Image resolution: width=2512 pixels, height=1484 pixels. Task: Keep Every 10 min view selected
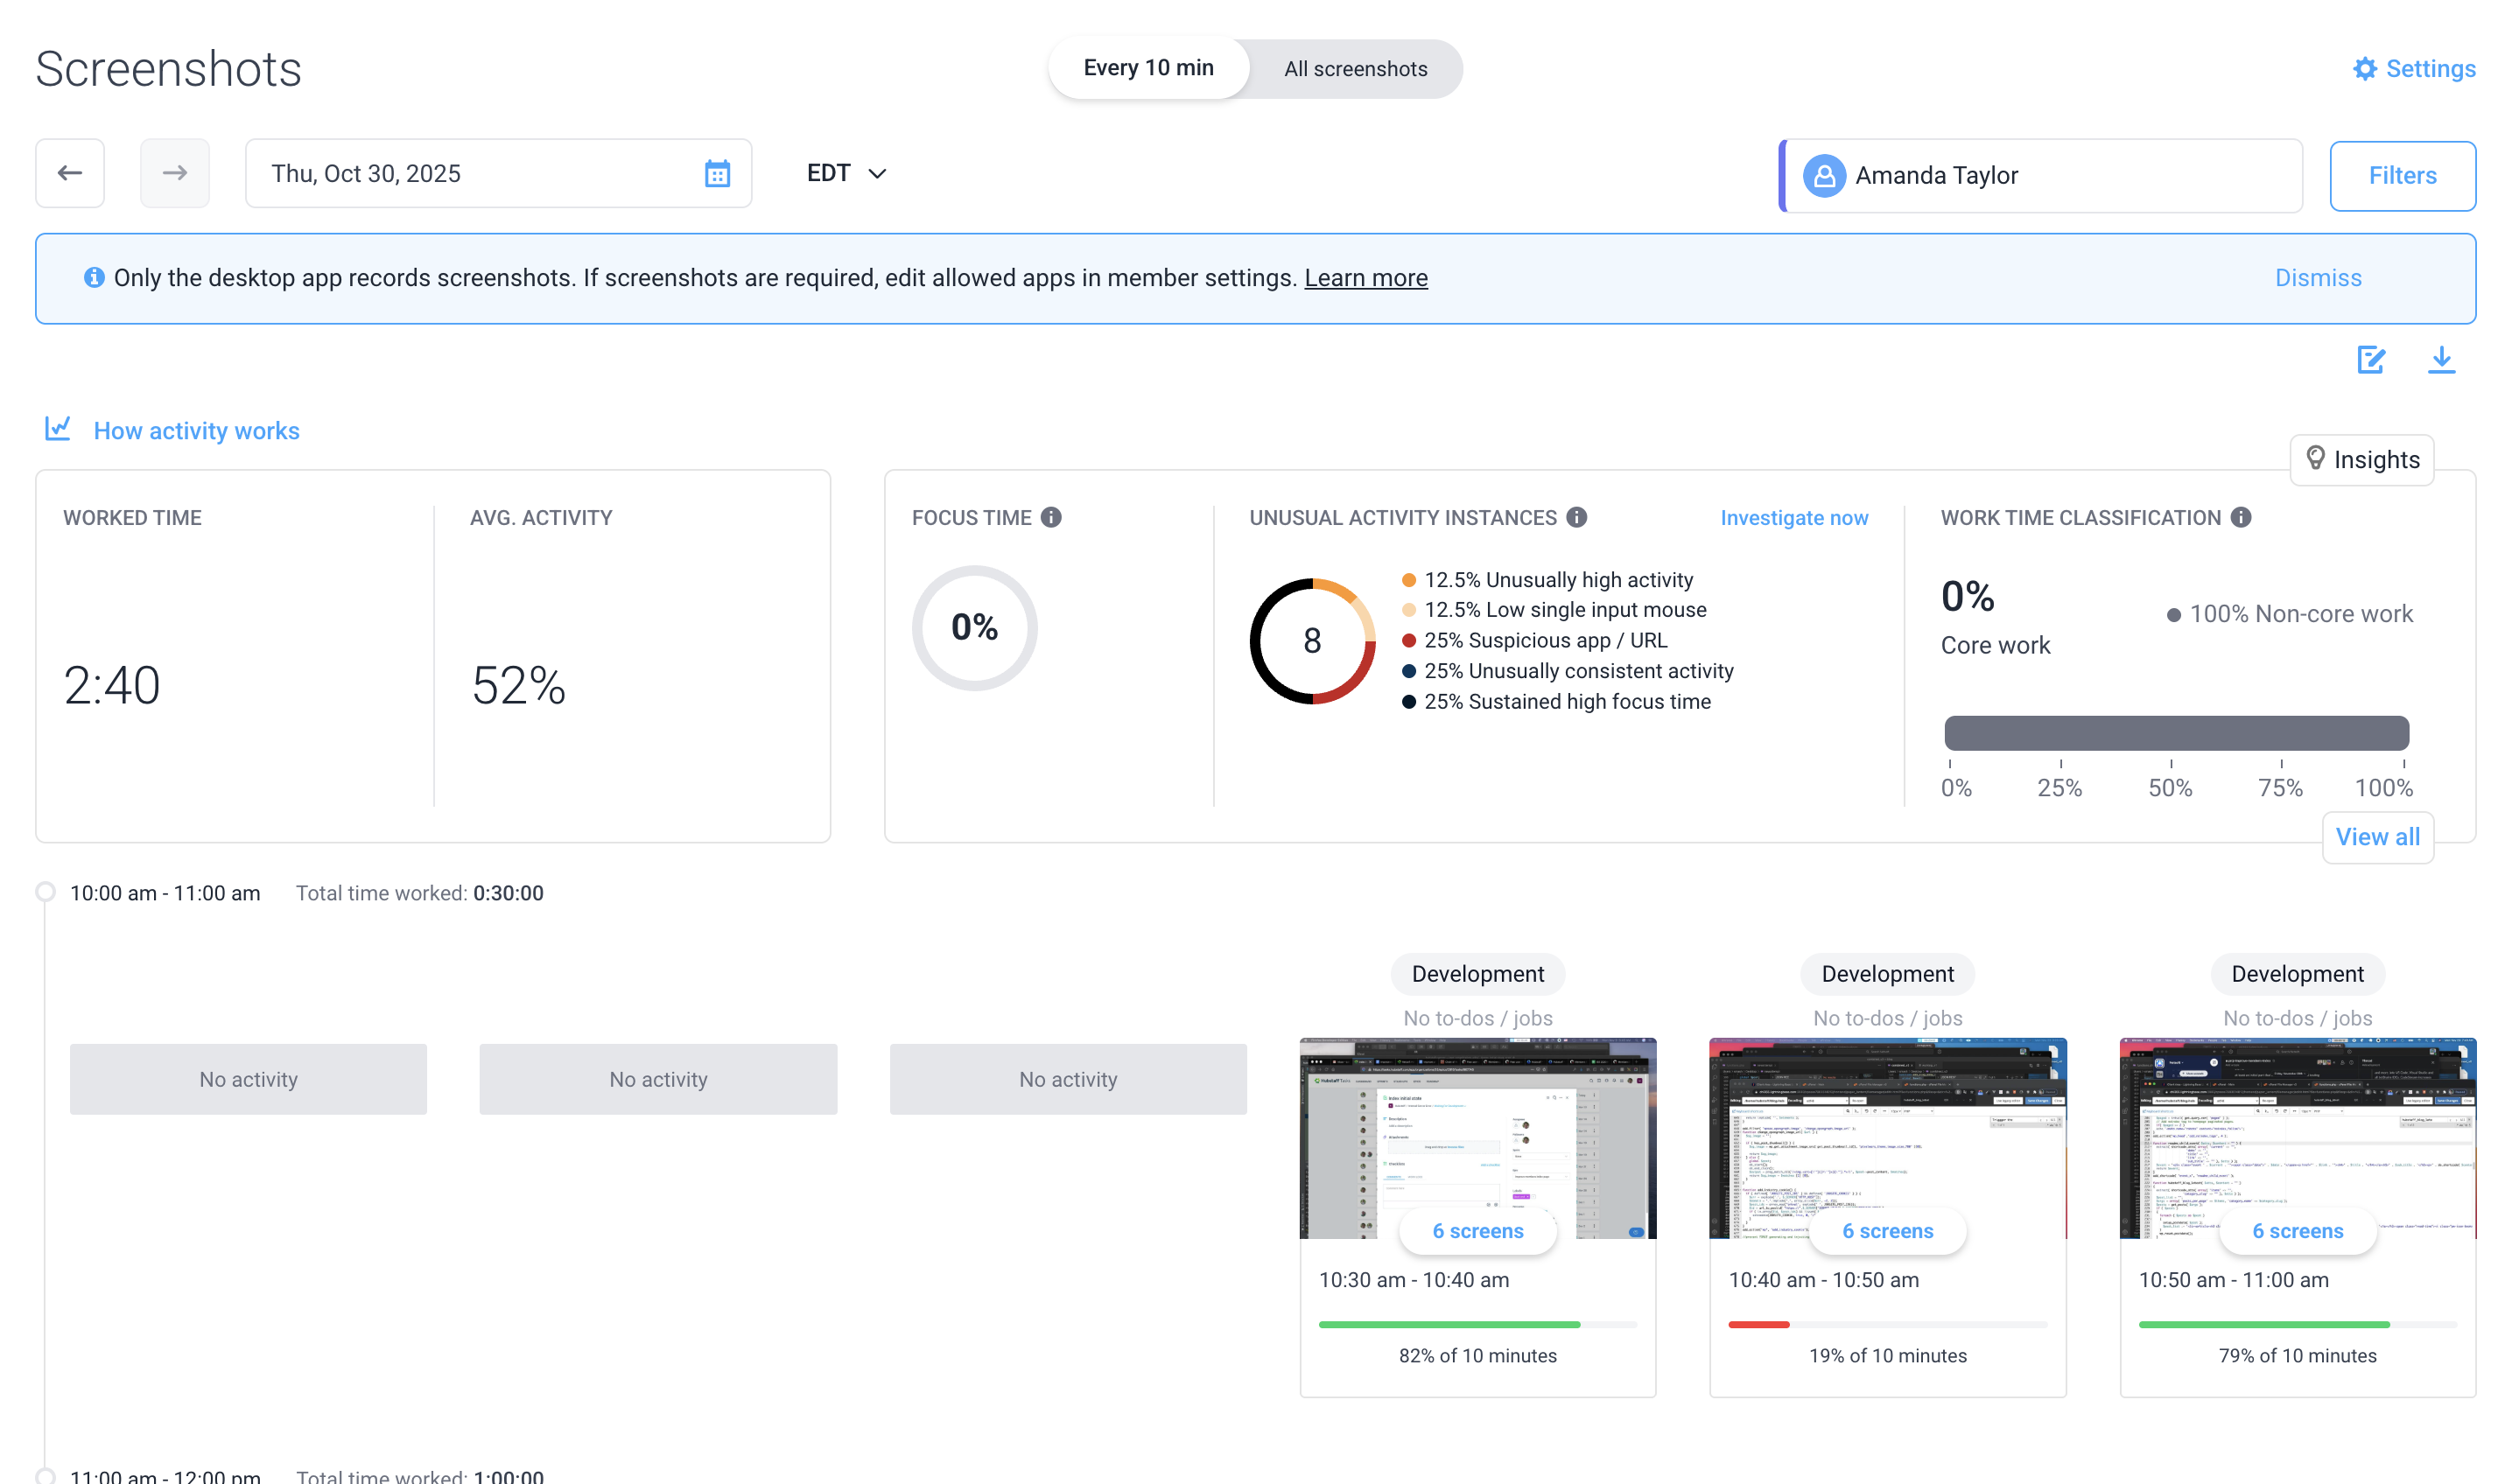1148,67
